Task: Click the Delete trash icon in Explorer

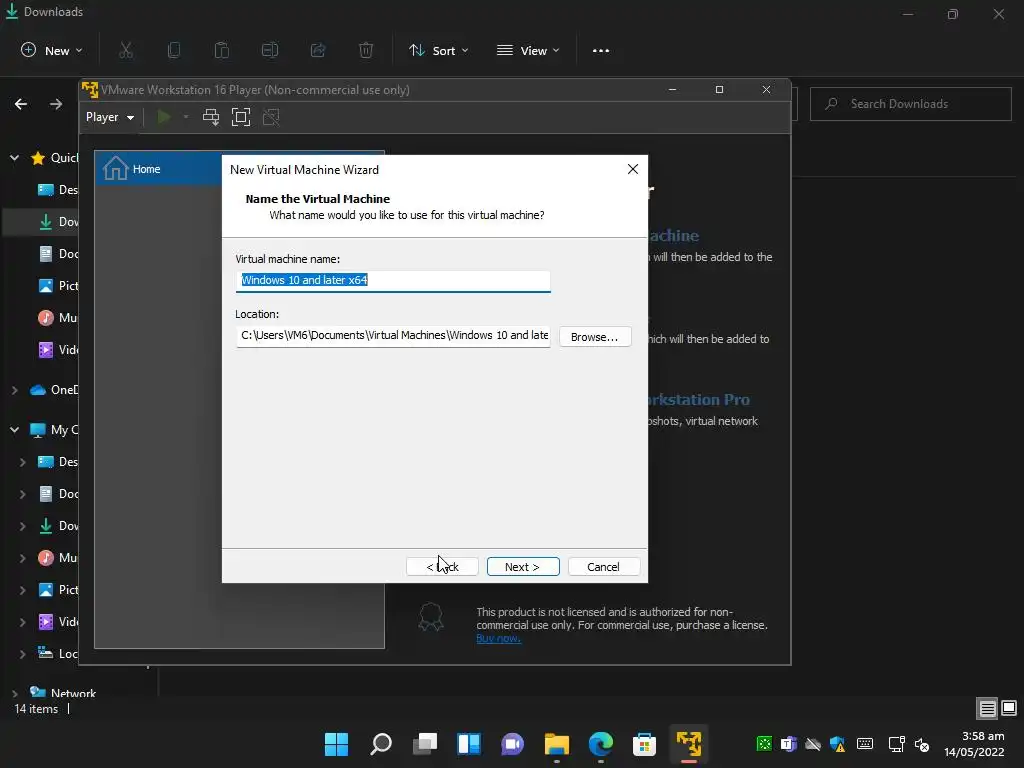Action: coord(366,50)
